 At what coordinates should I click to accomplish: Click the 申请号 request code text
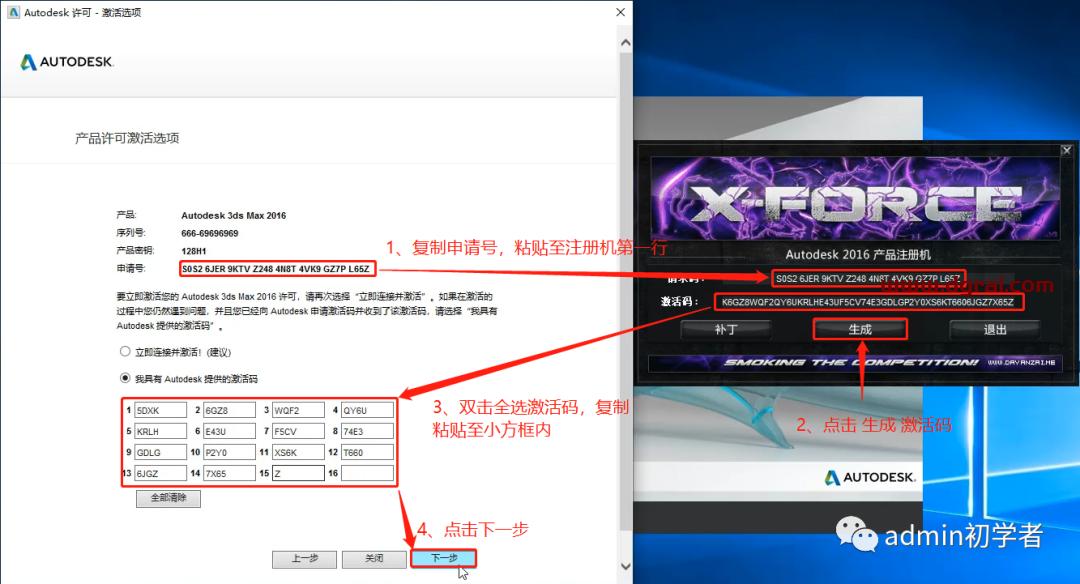(276, 269)
